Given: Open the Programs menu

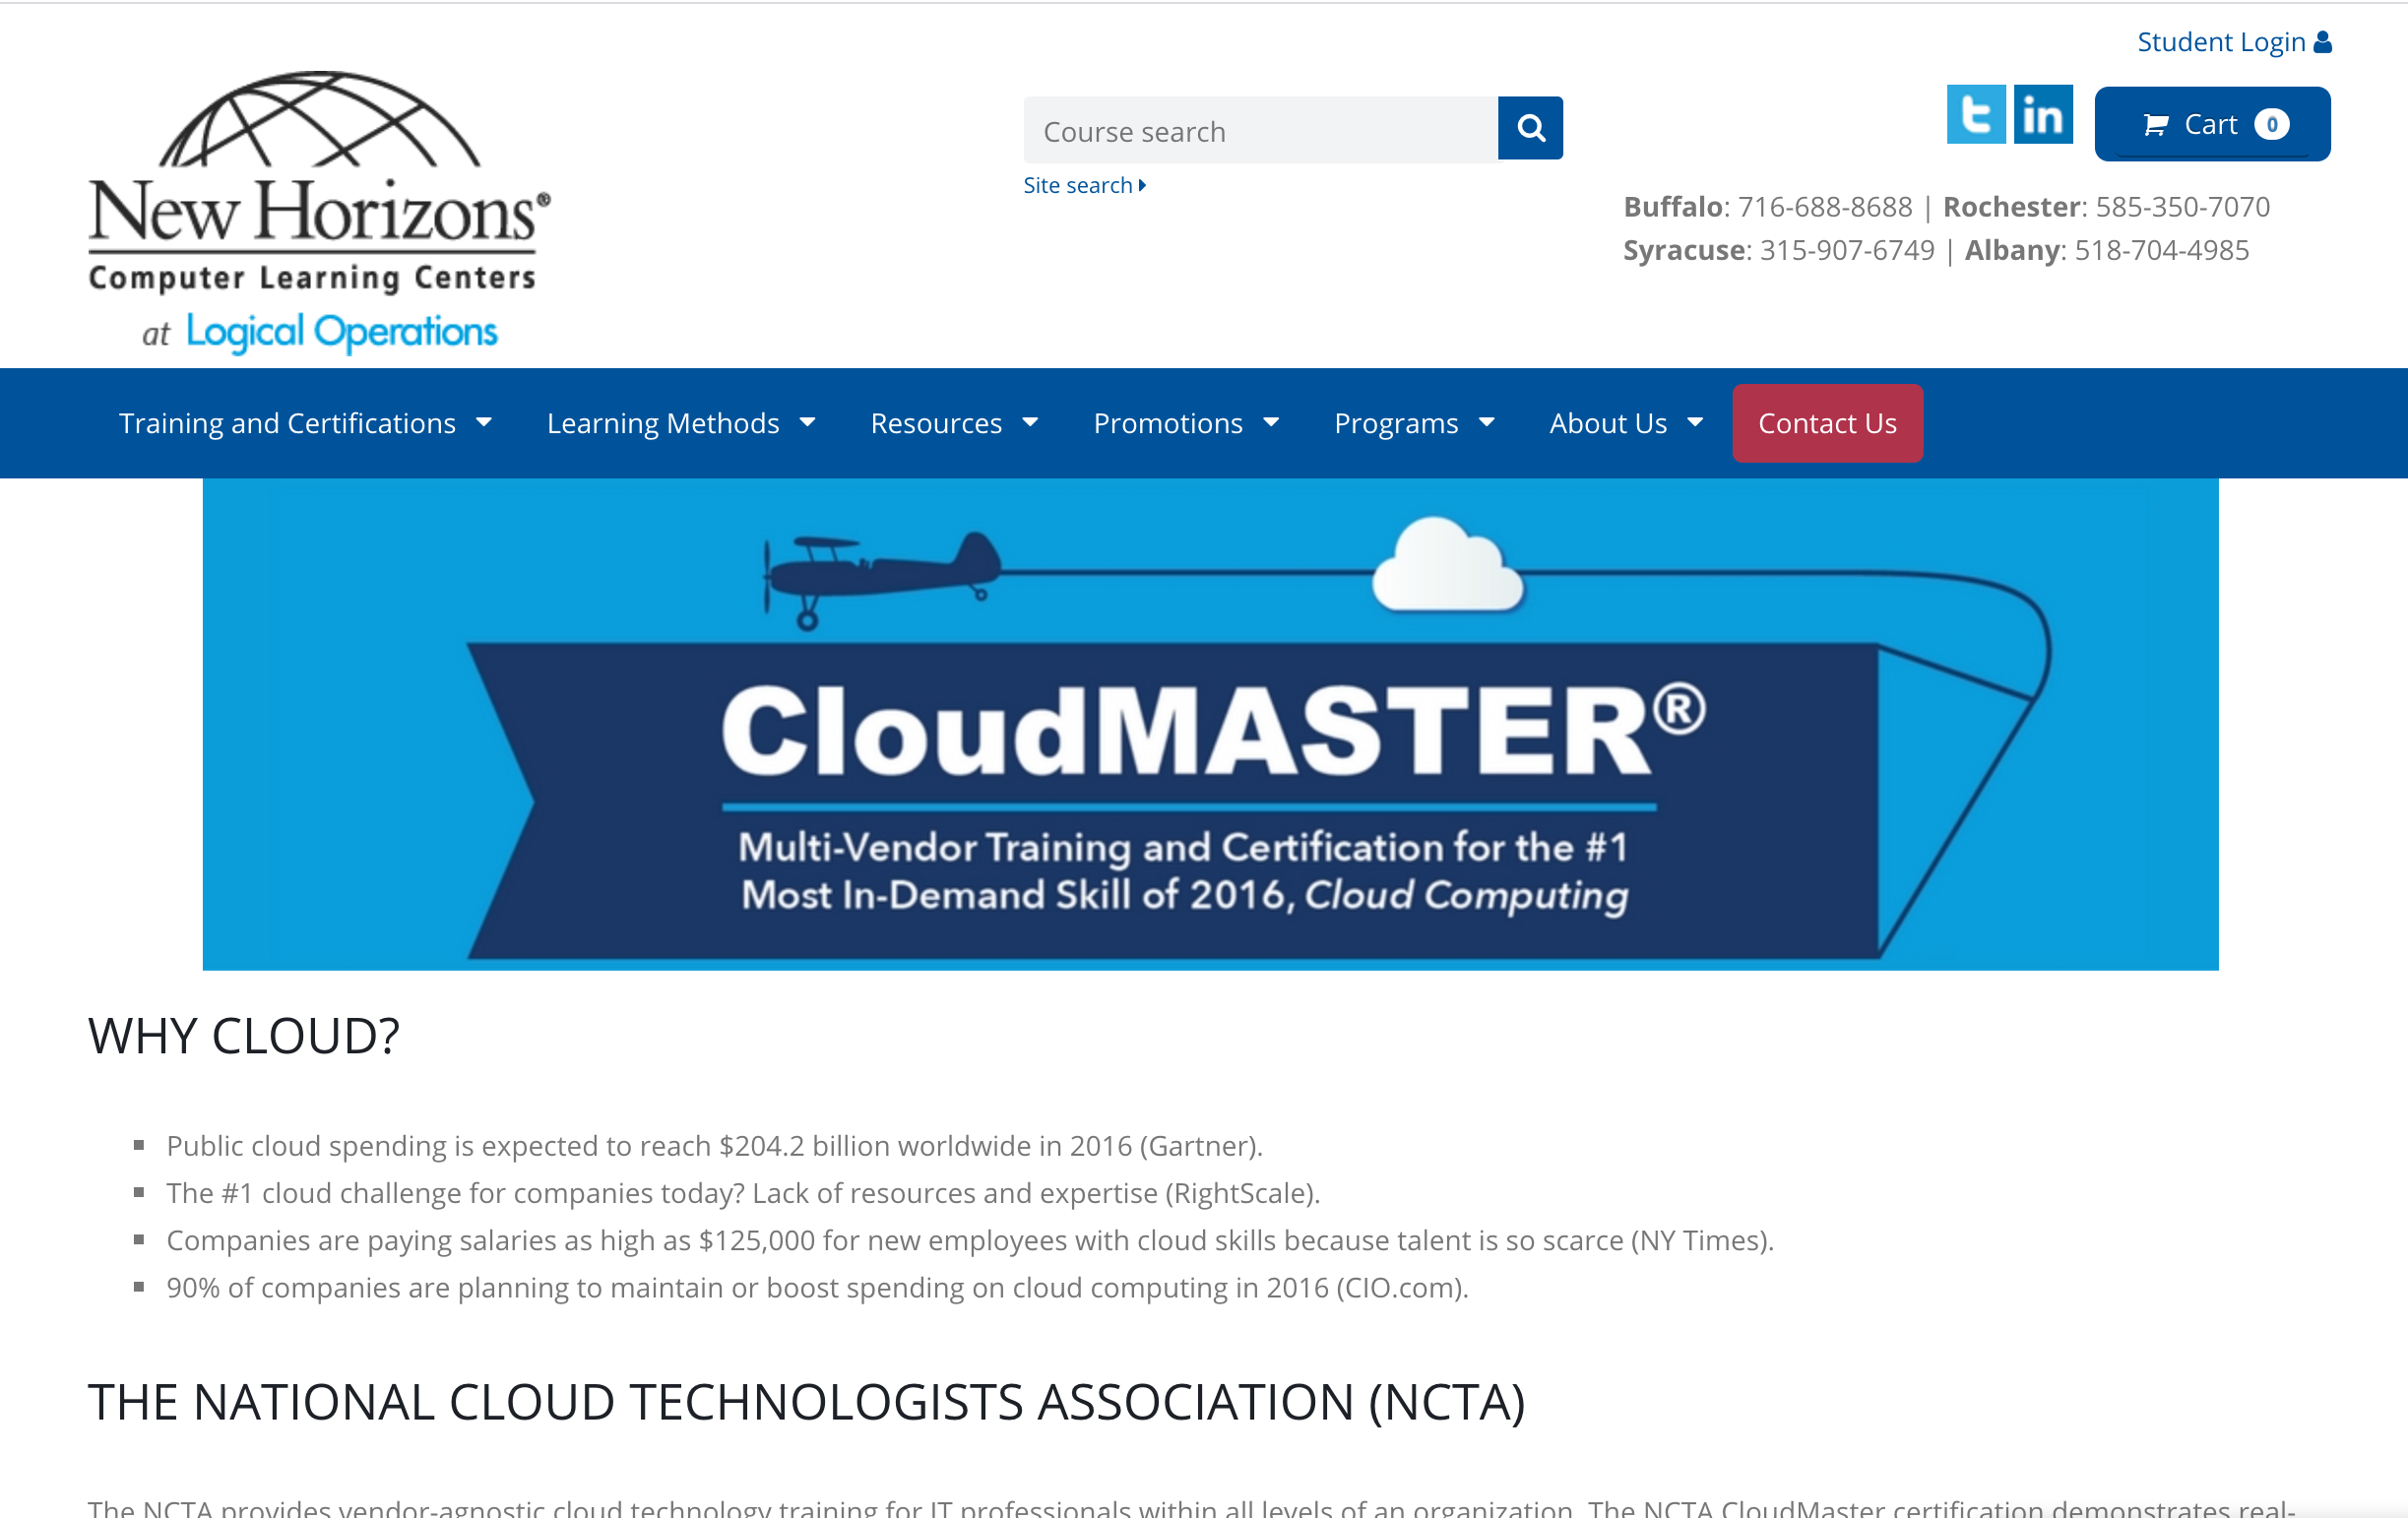Looking at the screenshot, I should [x=1414, y=423].
